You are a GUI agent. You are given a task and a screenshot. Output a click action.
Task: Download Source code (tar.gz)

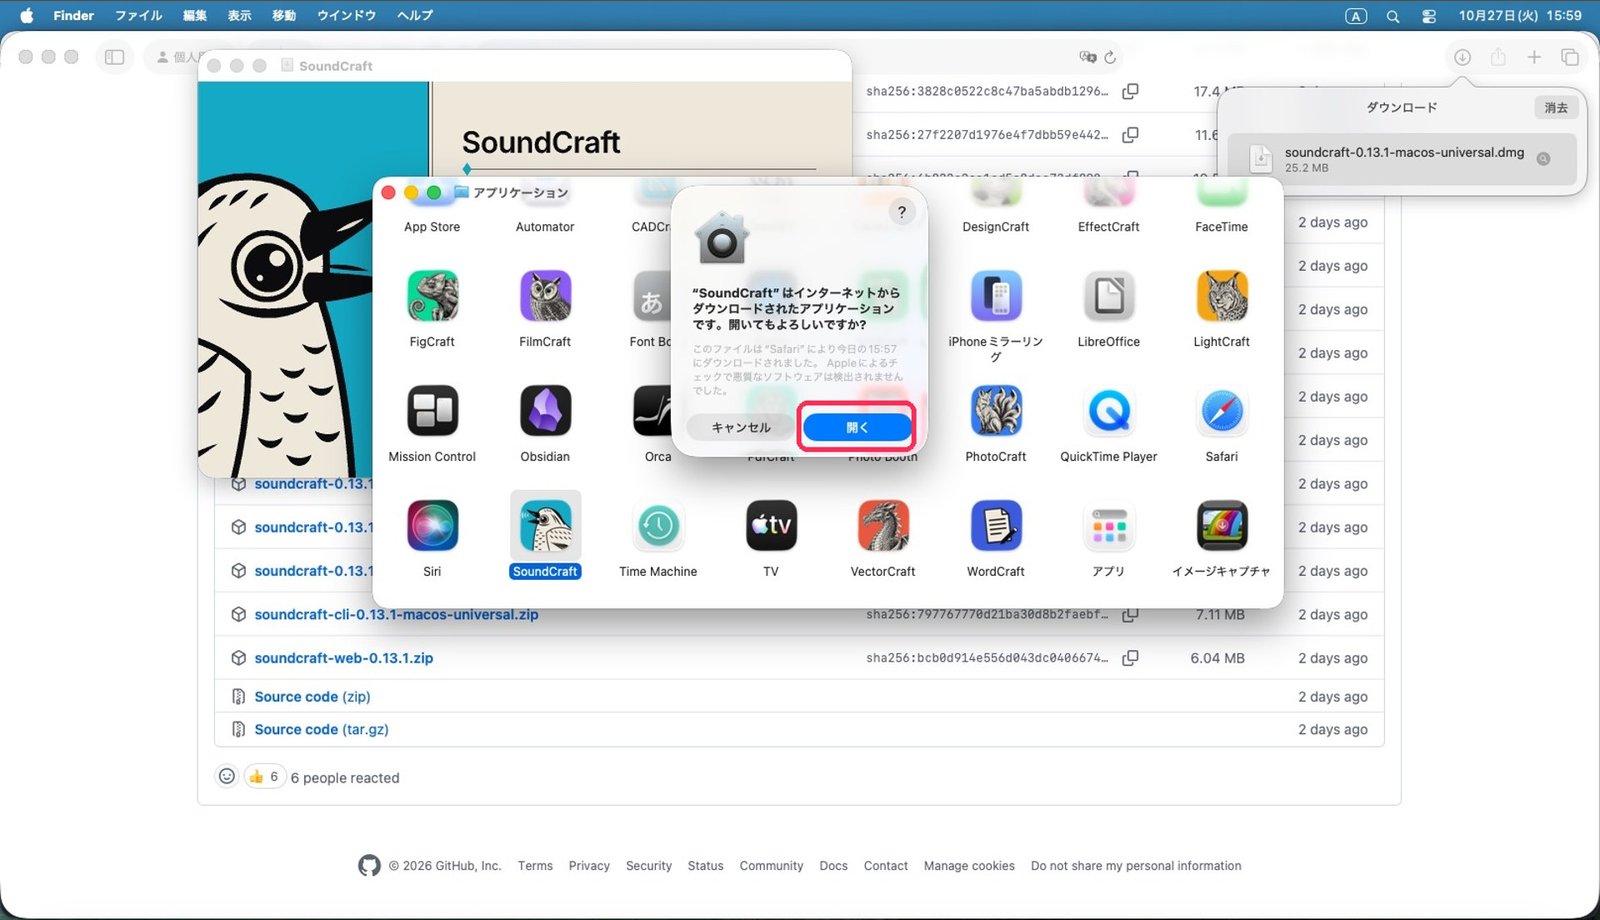tap(321, 729)
